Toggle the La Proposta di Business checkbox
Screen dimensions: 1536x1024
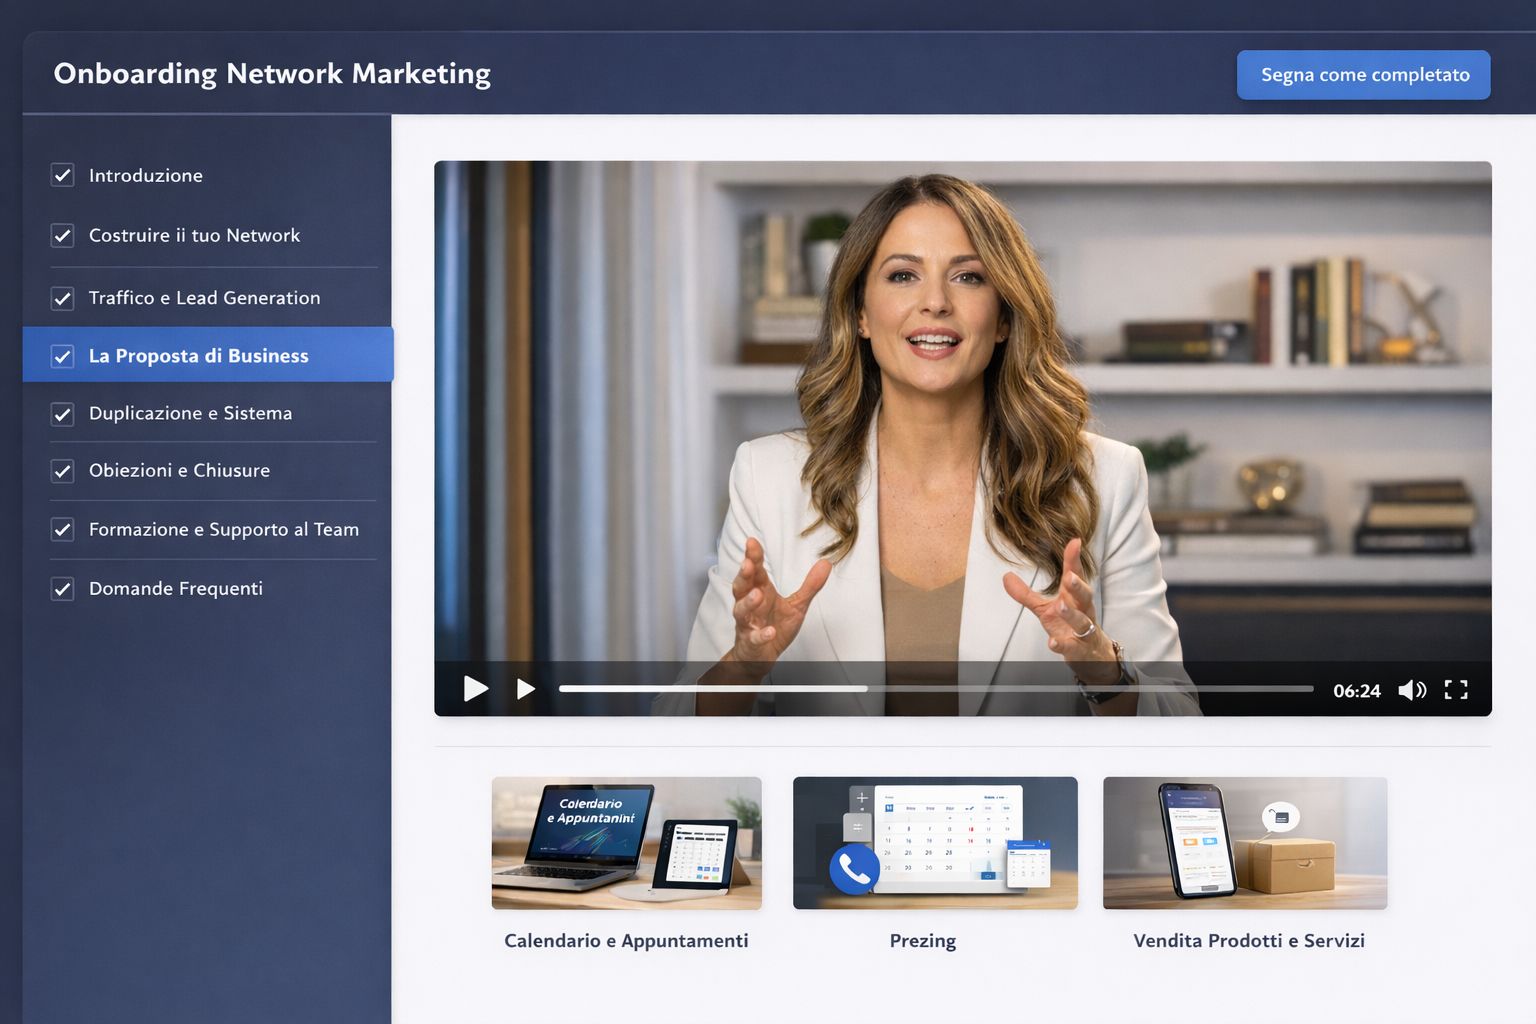[x=63, y=357]
